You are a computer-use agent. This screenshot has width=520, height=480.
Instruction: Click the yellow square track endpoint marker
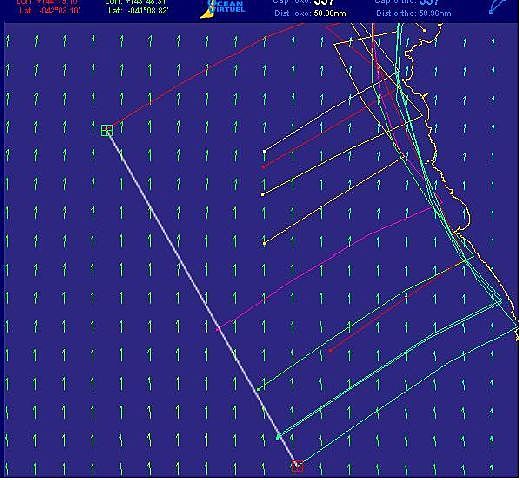tap(263, 194)
